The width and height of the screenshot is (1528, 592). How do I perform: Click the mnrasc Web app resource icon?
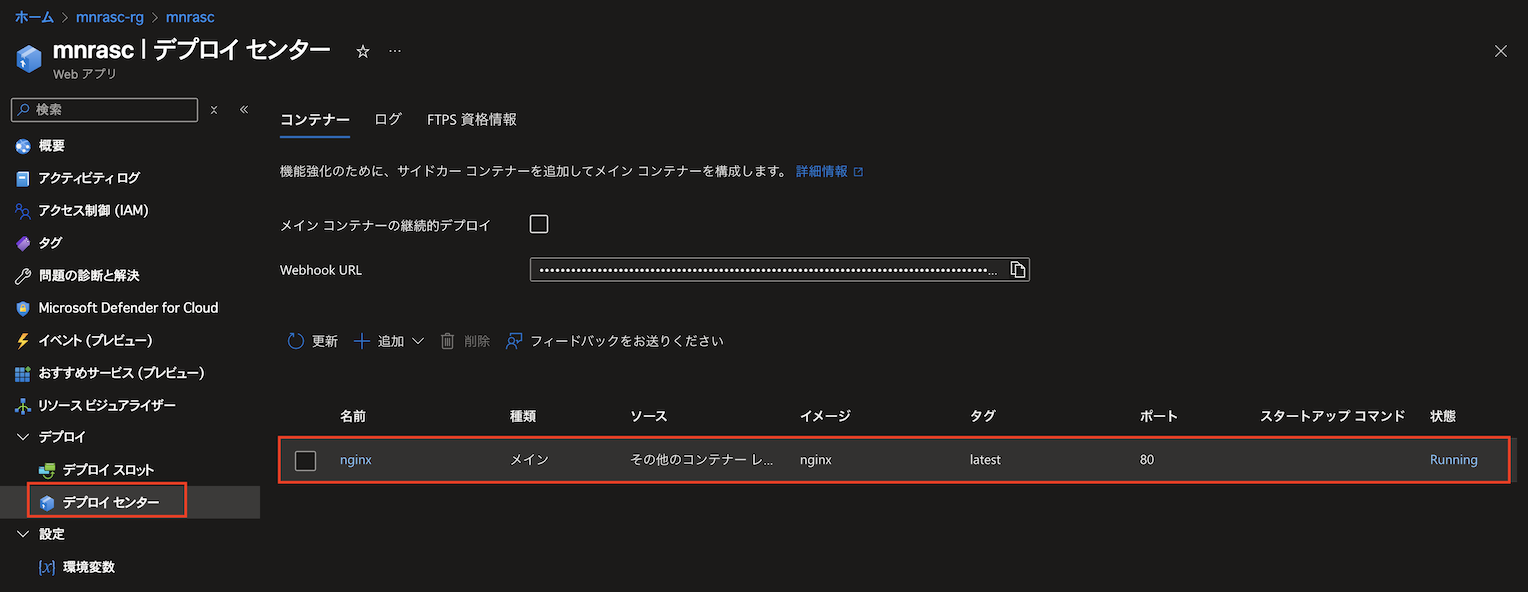coord(29,59)
